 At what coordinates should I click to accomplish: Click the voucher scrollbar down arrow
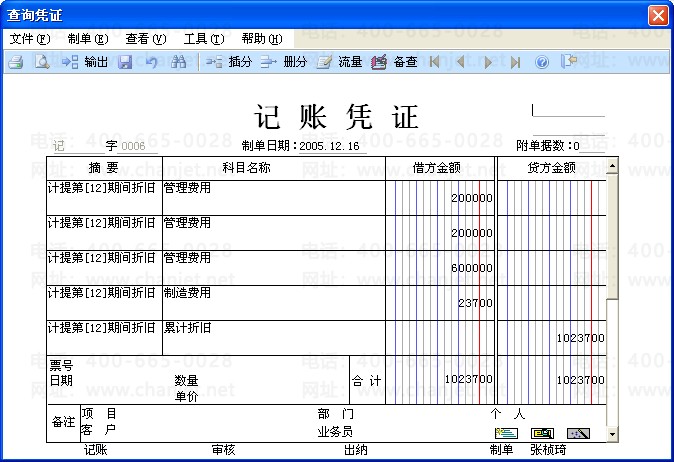613,434
